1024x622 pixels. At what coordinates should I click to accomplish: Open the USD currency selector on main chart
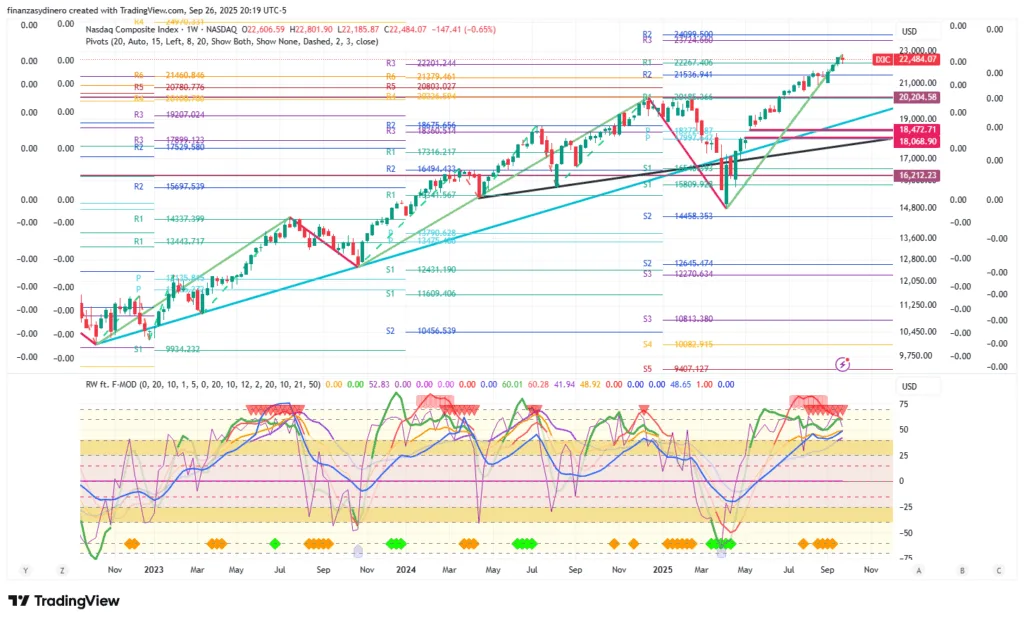(909, 31)
